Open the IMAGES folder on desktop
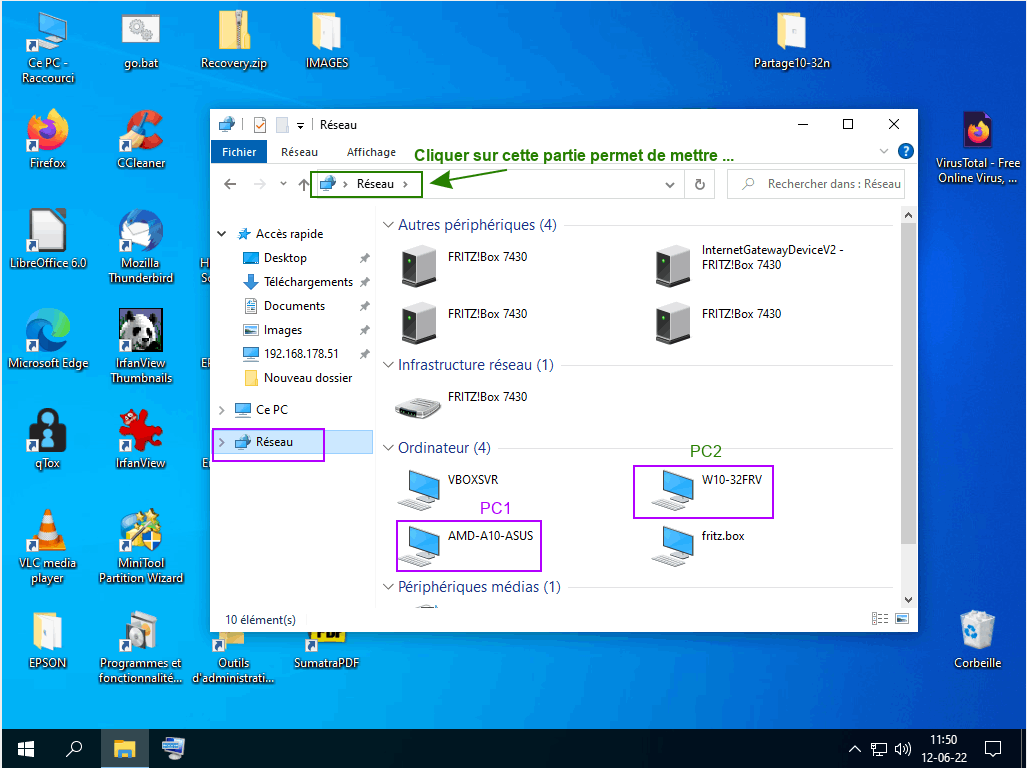Viewport: 1027px width, 768px height. [327, 41]
